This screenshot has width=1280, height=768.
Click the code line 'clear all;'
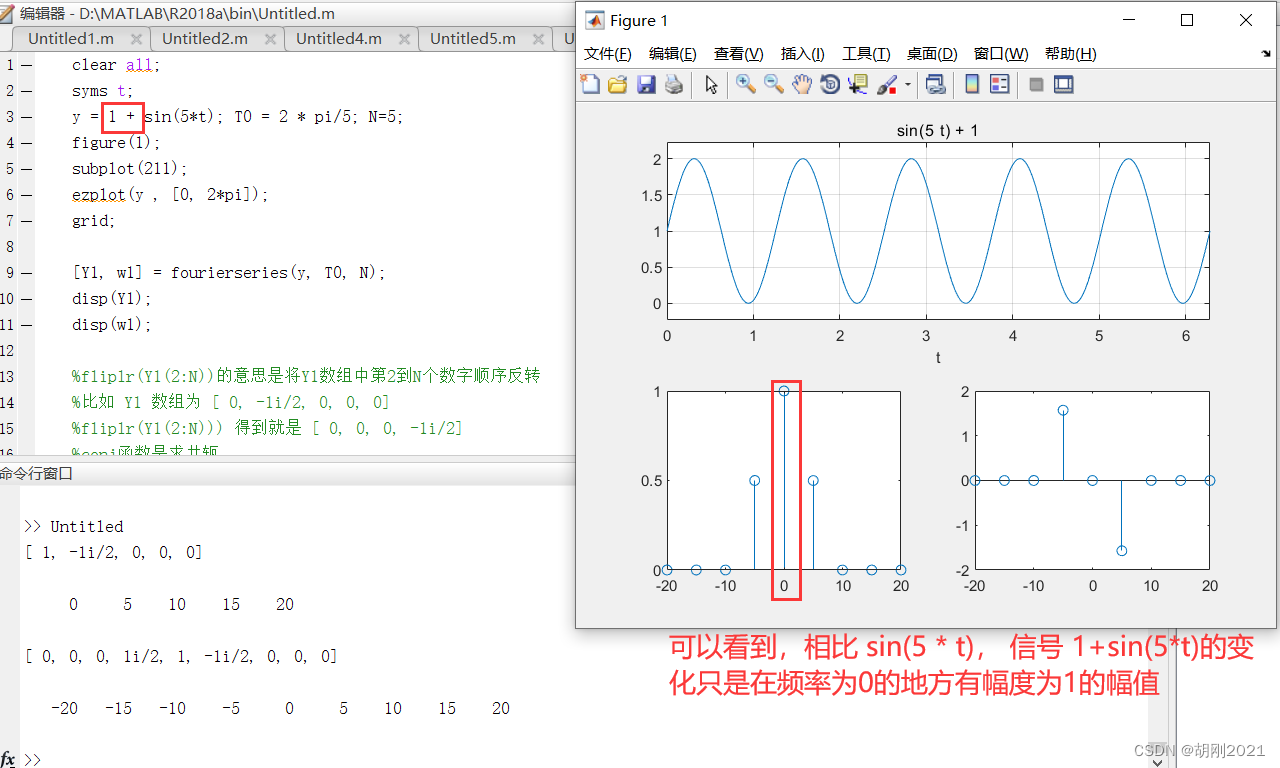coord(115,65)
